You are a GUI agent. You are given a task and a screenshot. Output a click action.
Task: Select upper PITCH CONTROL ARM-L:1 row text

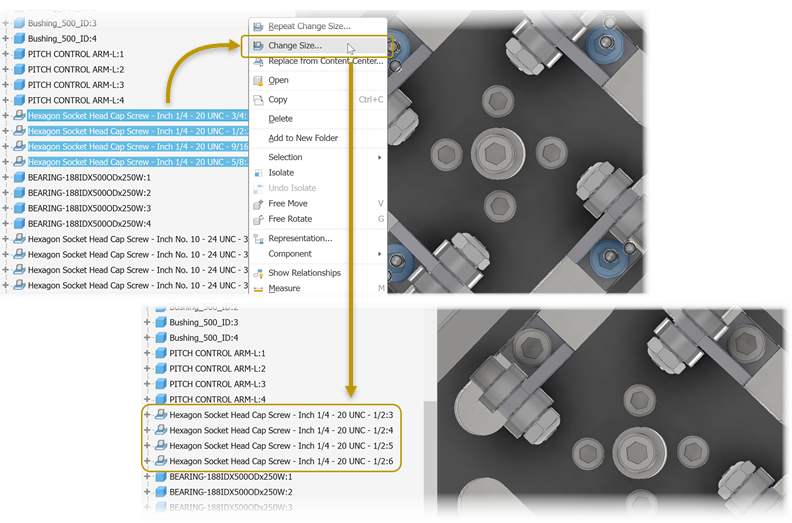pos(76,54)
